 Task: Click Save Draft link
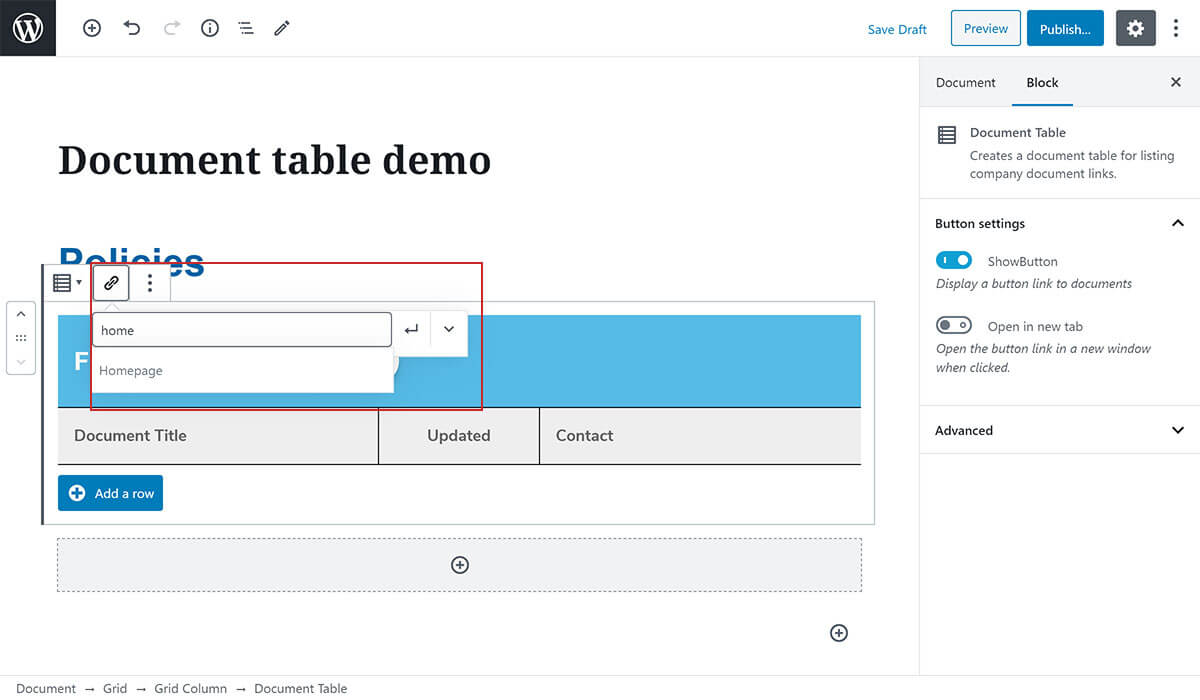(x=897, y=29)
